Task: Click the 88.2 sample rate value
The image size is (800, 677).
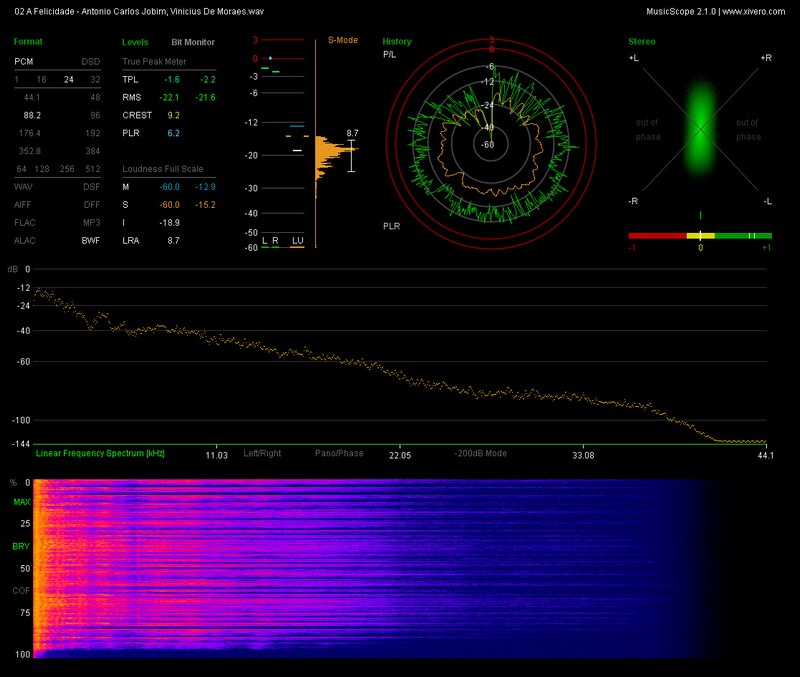Action: point(32,115)
